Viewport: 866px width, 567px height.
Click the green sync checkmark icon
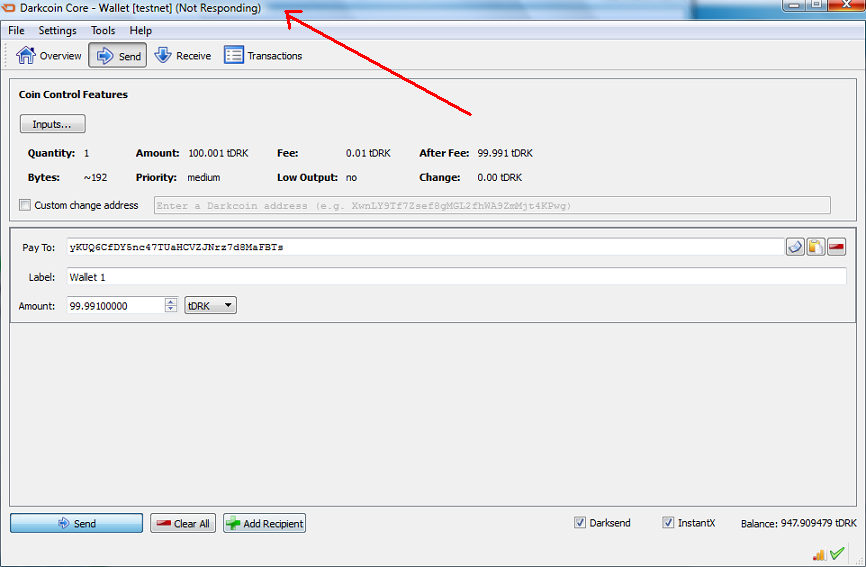[837, 553]
